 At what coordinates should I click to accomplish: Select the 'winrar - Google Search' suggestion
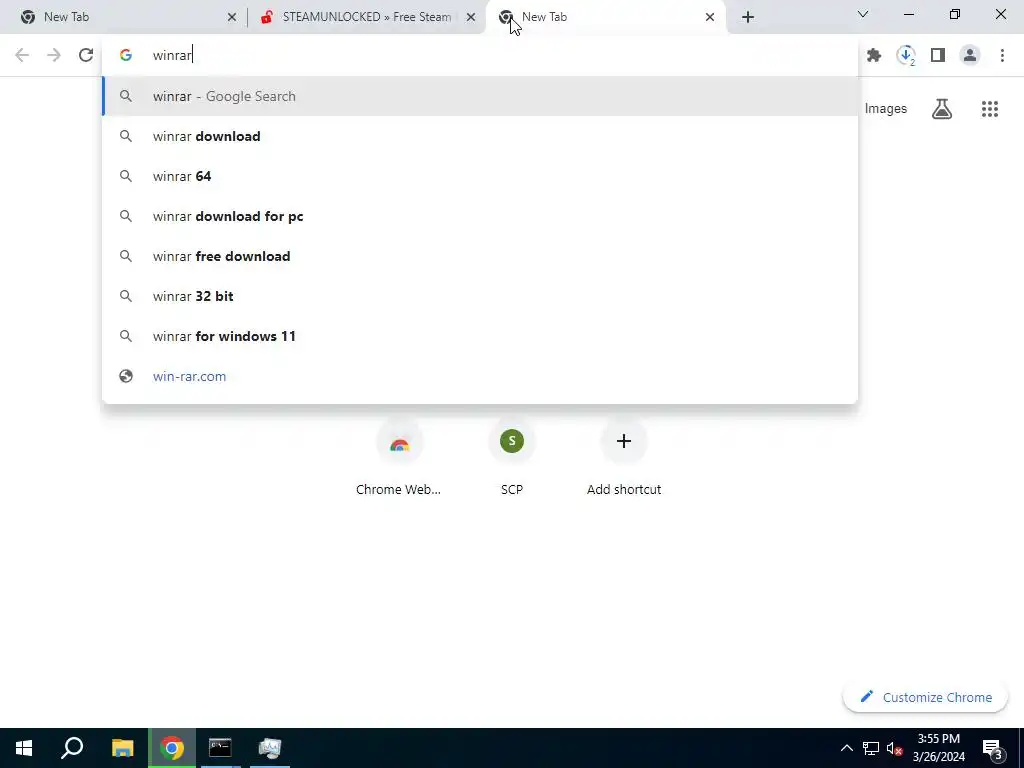(480, 96)
